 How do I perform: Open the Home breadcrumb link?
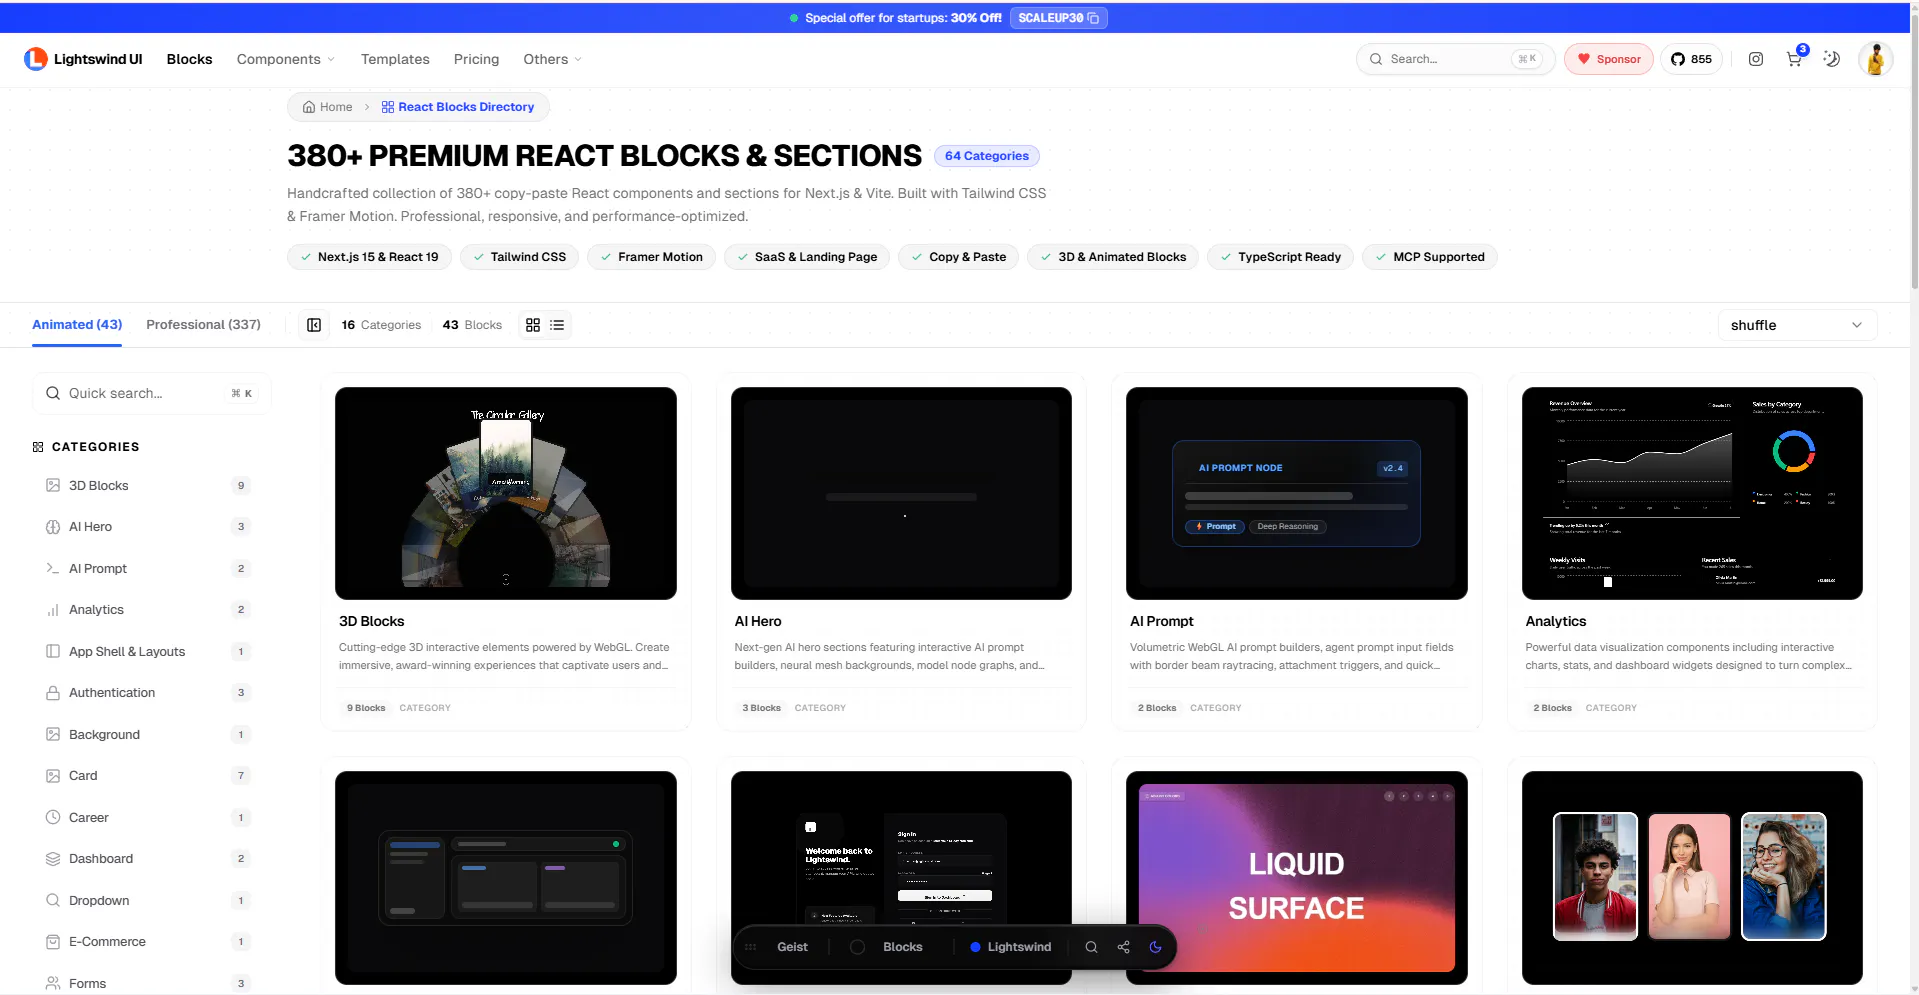[x=328, y=107]
